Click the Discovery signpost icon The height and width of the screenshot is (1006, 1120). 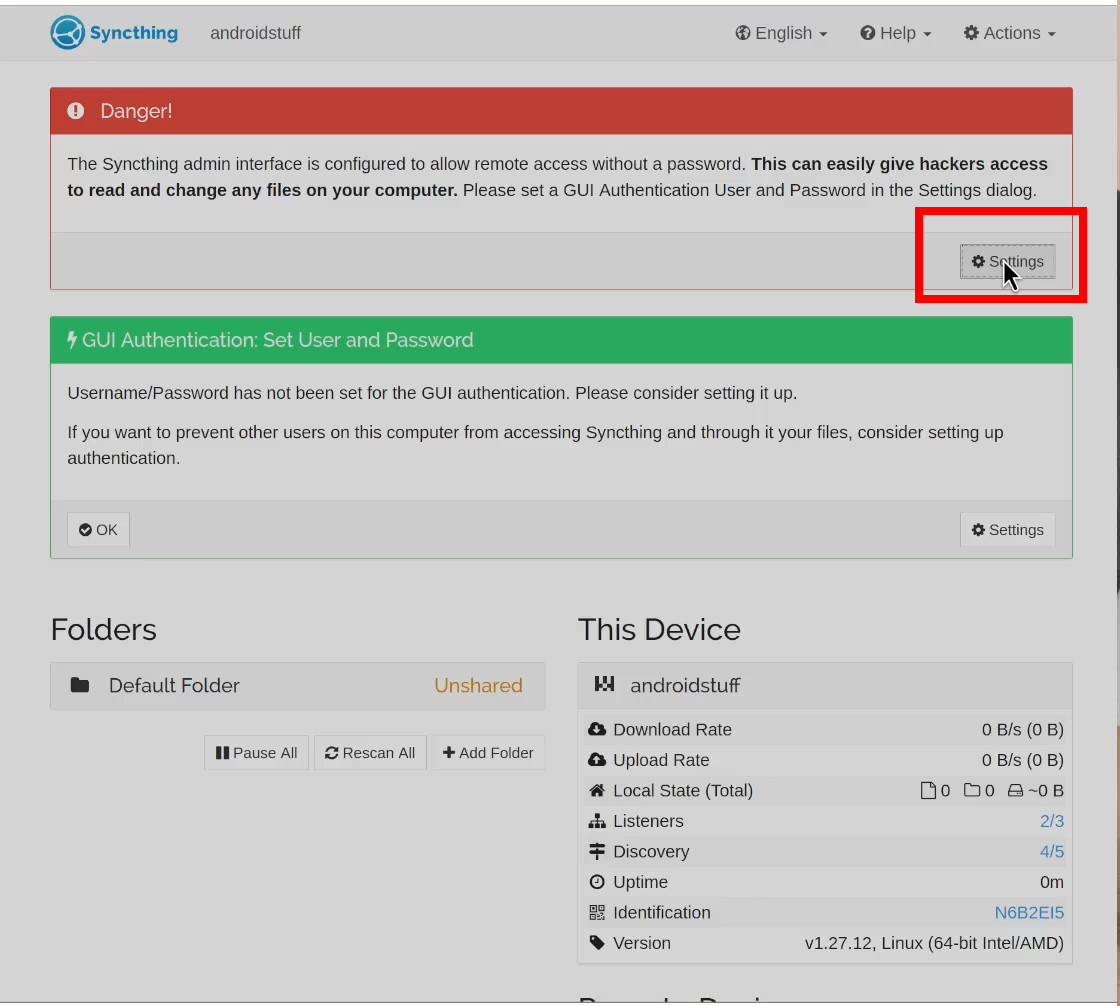(x=597, y=852)
